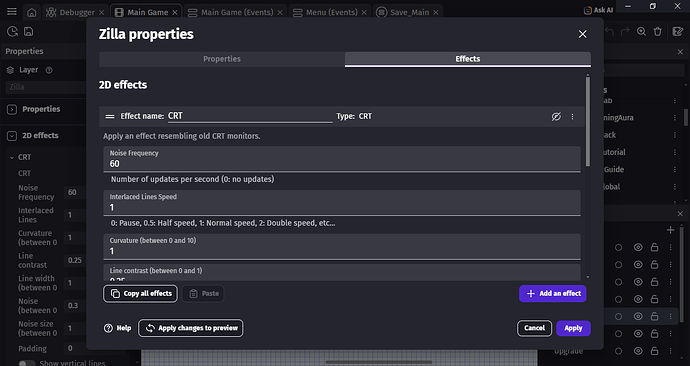This screenshot has width=690, height=366.
Task: Click the Effect name input field
Action: tap(250, 116)
